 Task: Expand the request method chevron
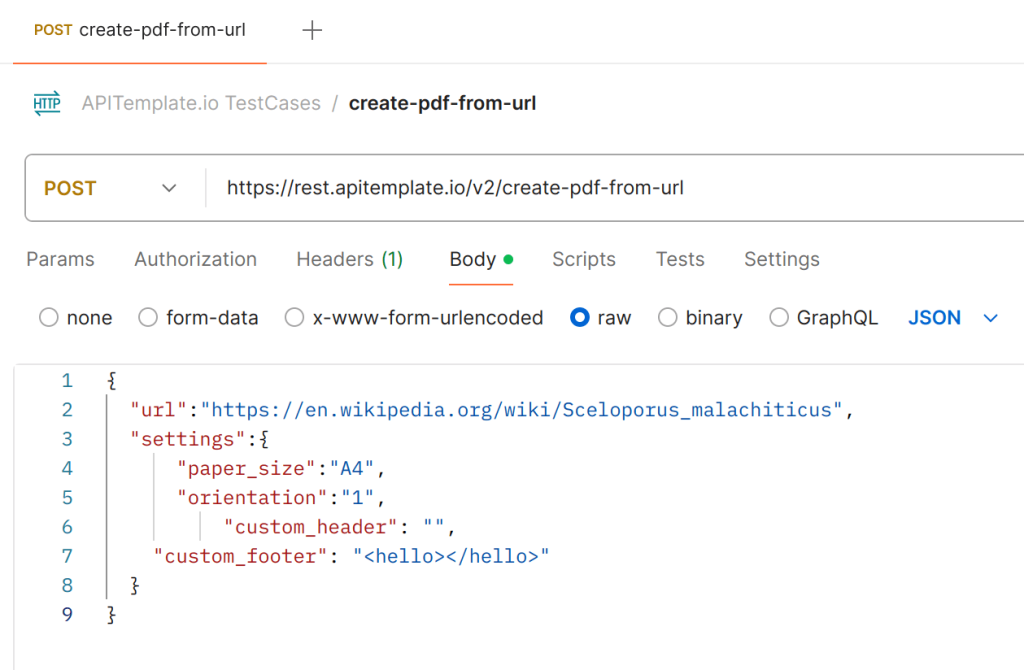(169, 188)
